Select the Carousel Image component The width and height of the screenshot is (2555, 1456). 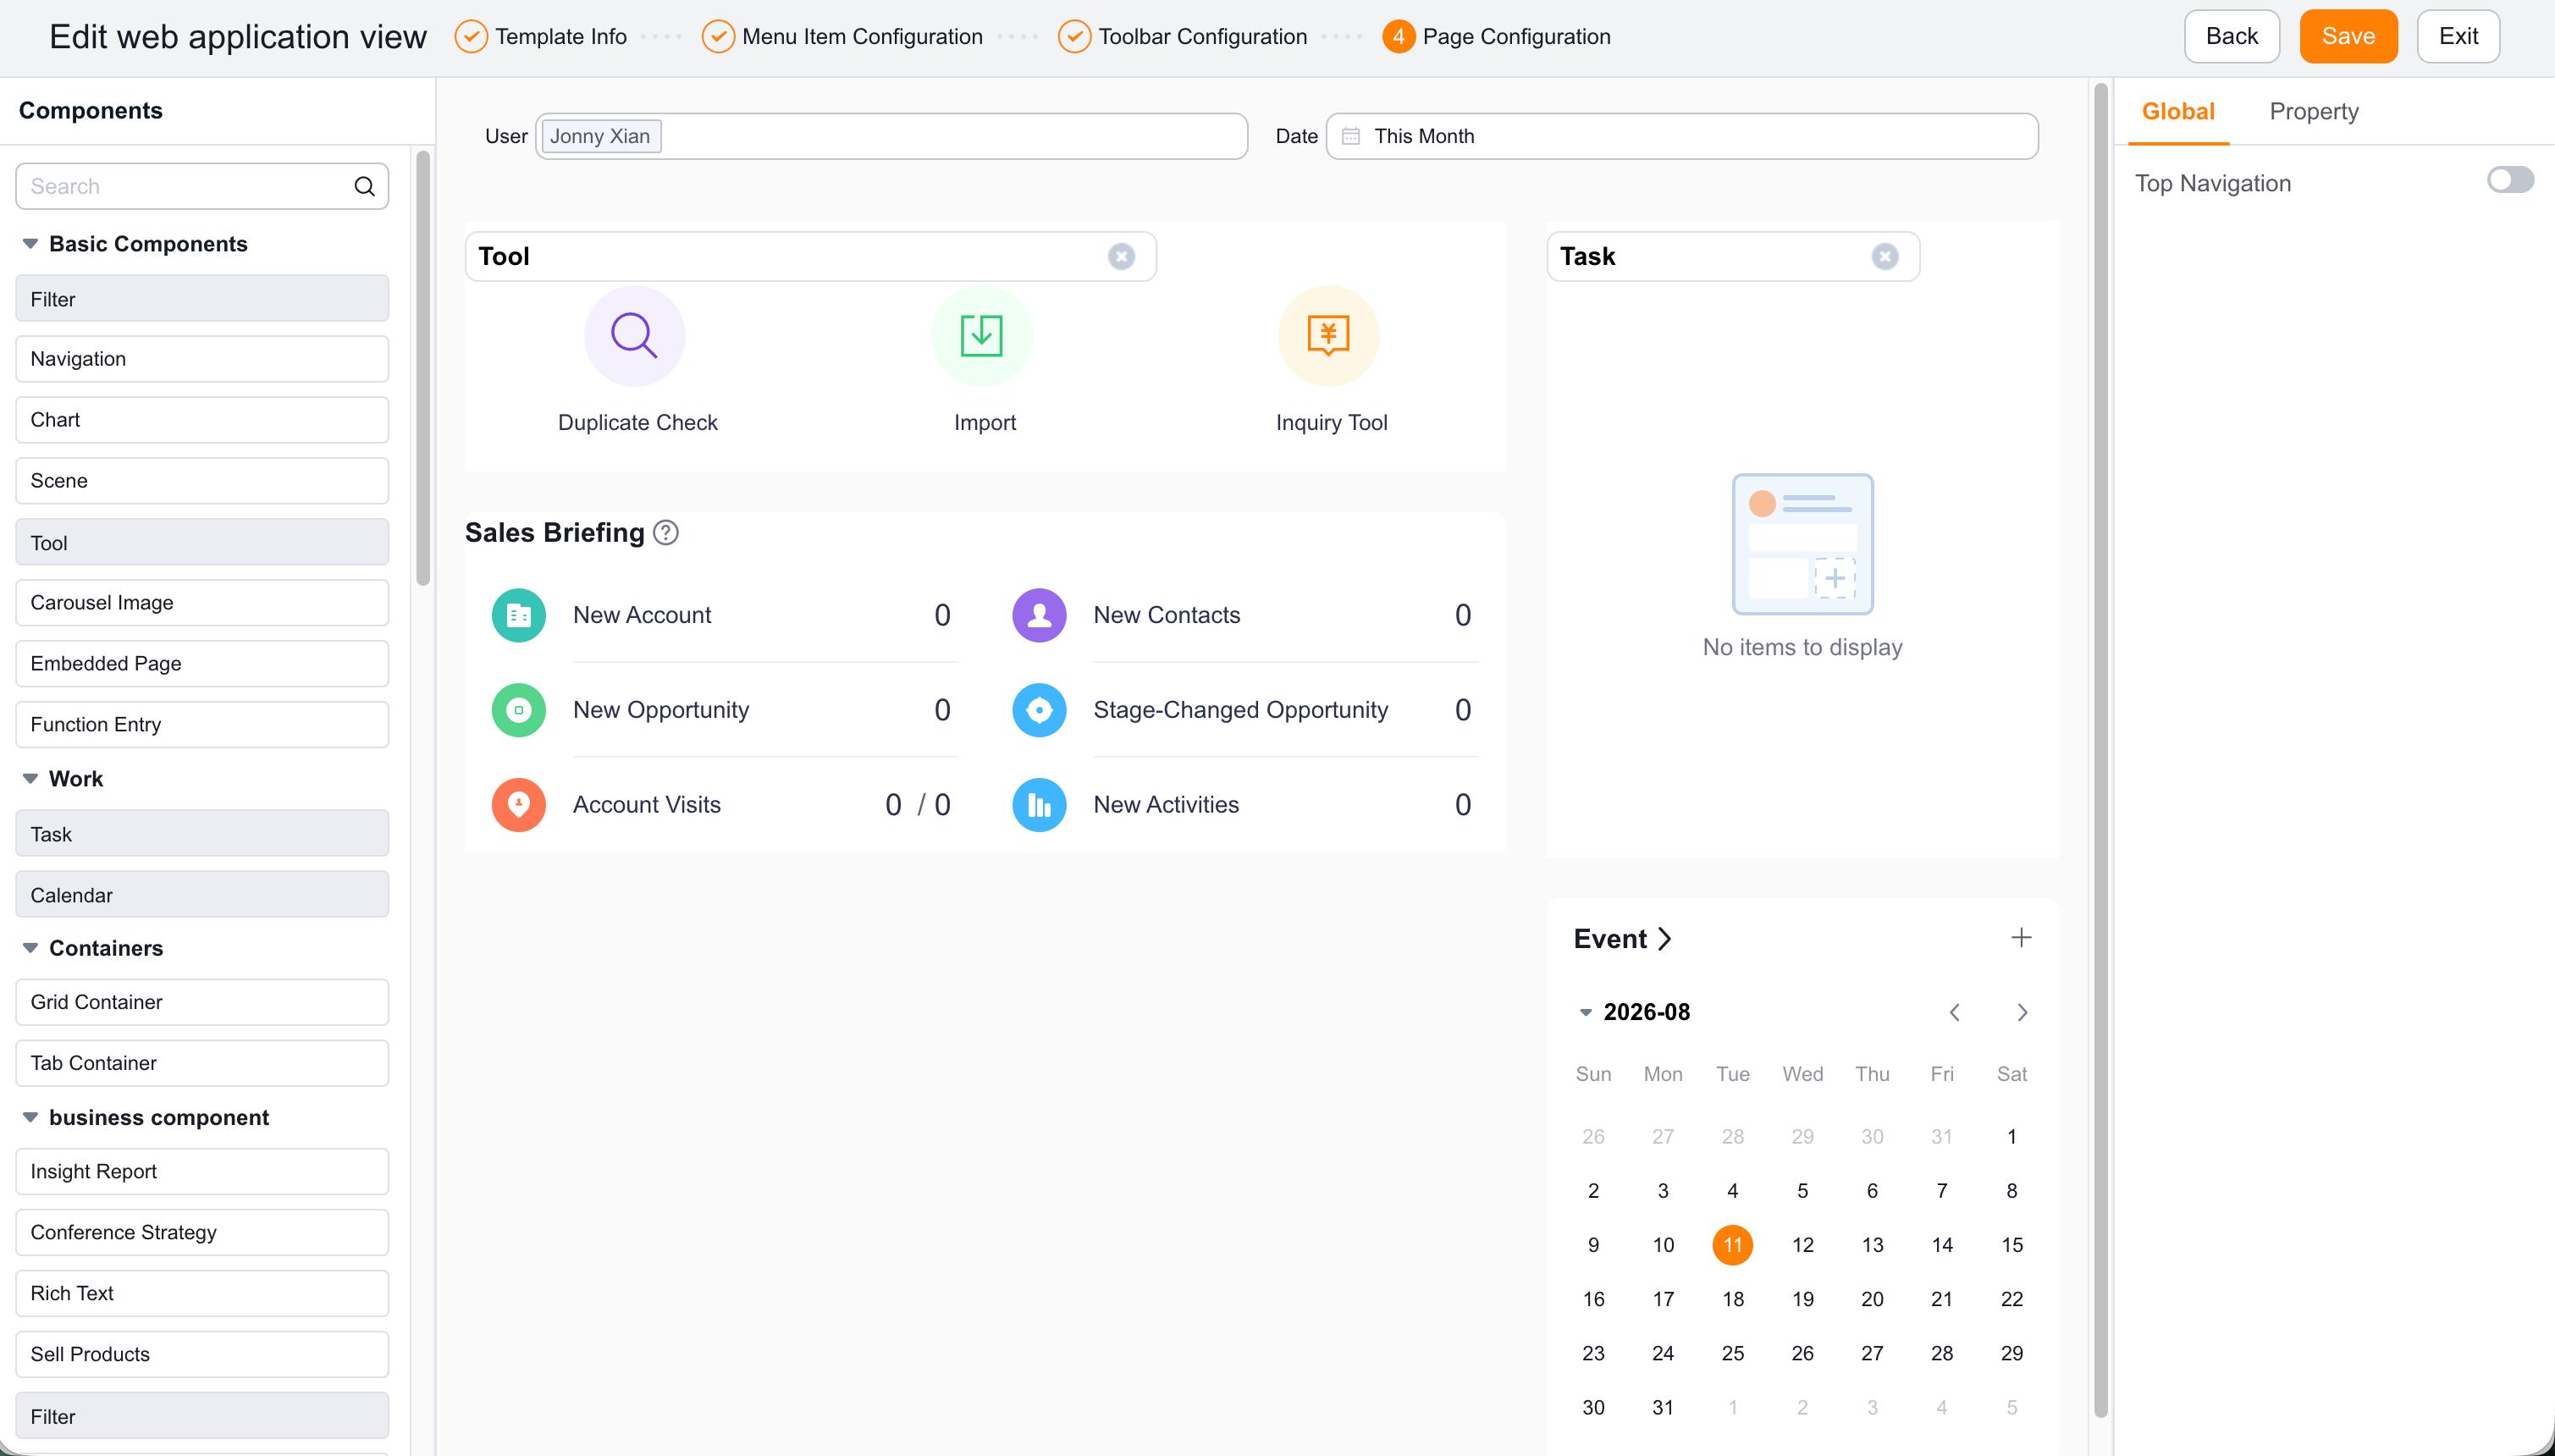[202, 603]
